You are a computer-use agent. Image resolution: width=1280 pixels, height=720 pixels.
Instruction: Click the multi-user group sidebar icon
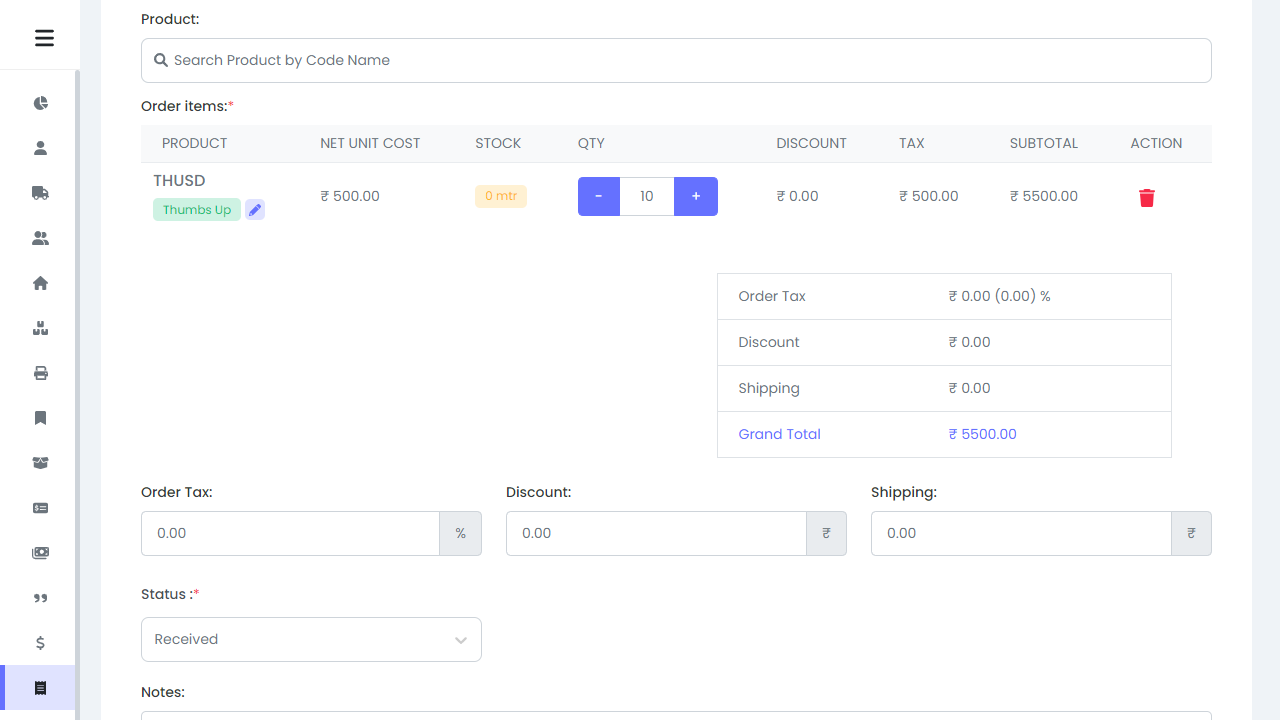point(40,238)
